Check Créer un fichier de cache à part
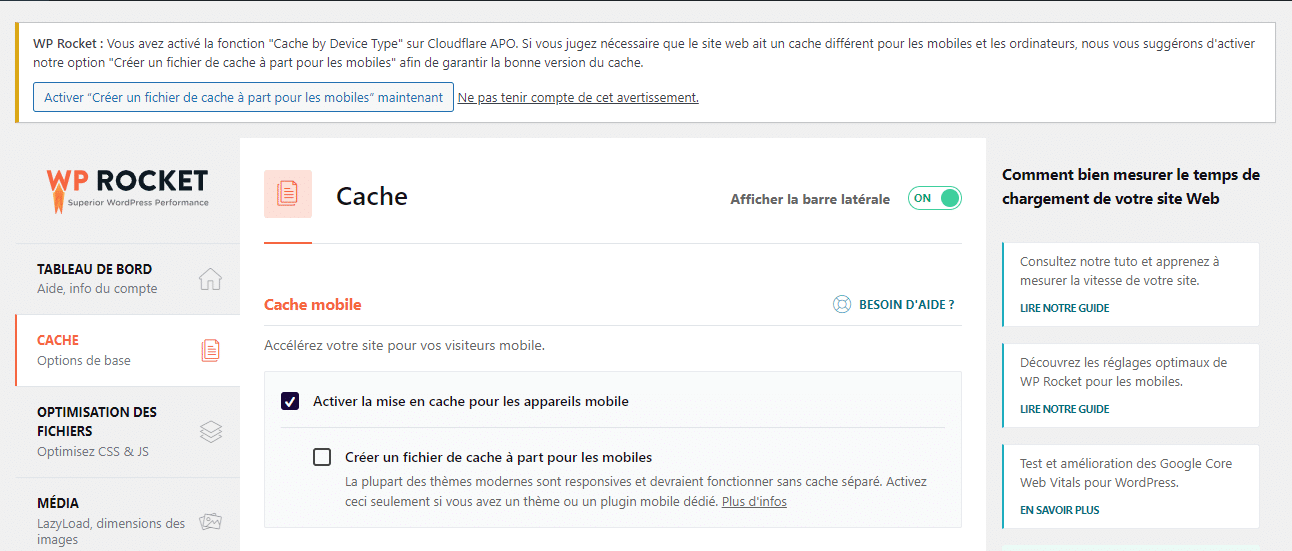 (322, 457)
